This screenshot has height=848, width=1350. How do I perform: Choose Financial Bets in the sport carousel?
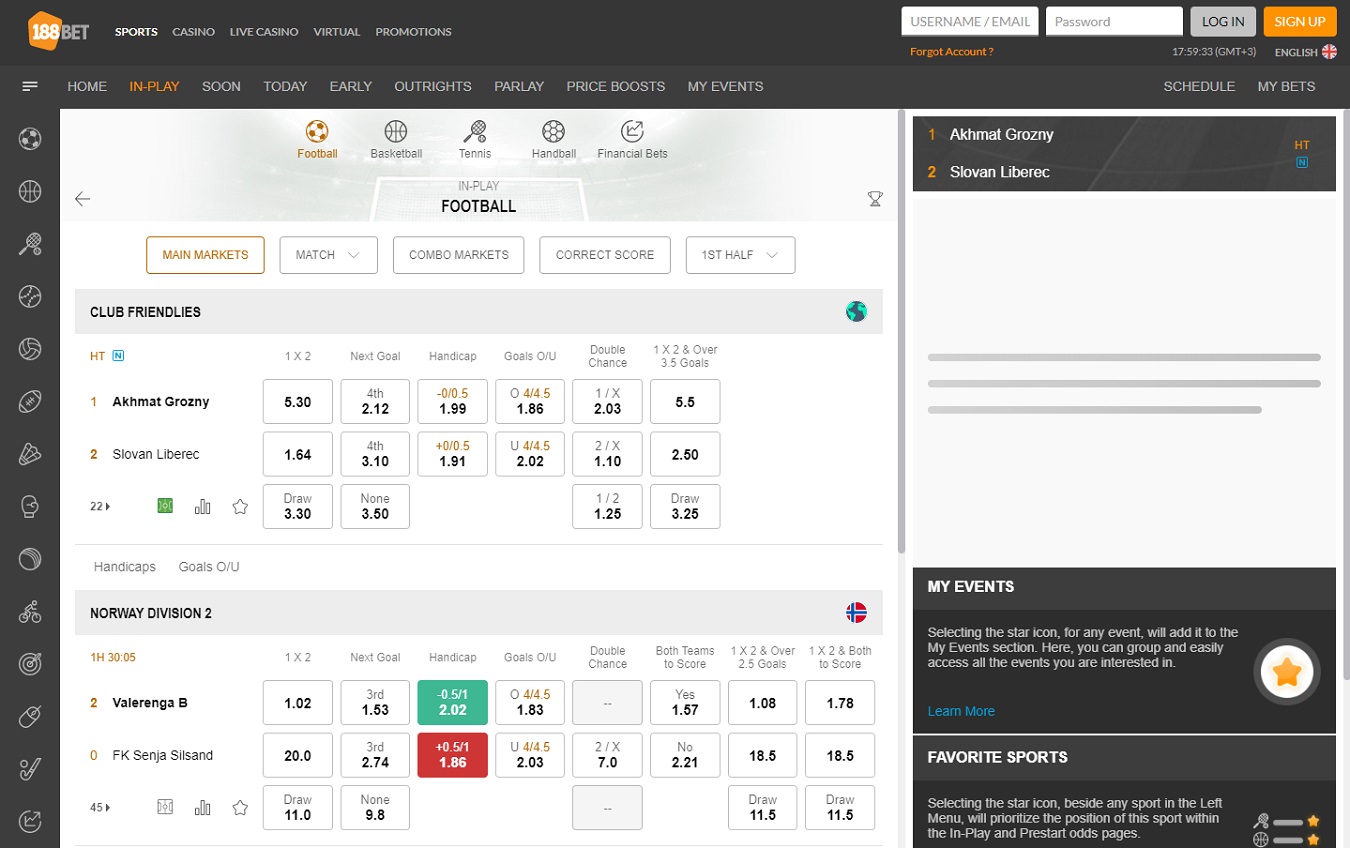[632, 139]
